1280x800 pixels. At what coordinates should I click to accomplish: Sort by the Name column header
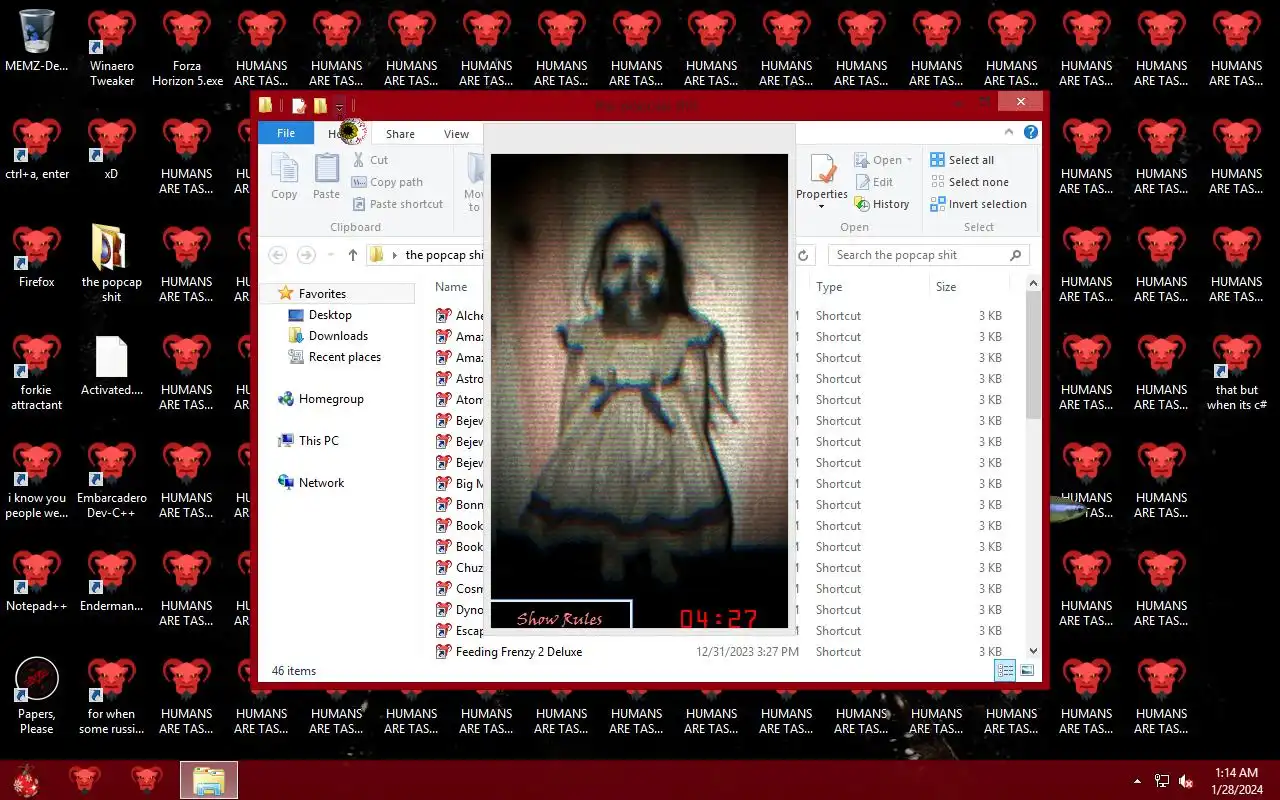pyautogui.click(x=451, y=287)
